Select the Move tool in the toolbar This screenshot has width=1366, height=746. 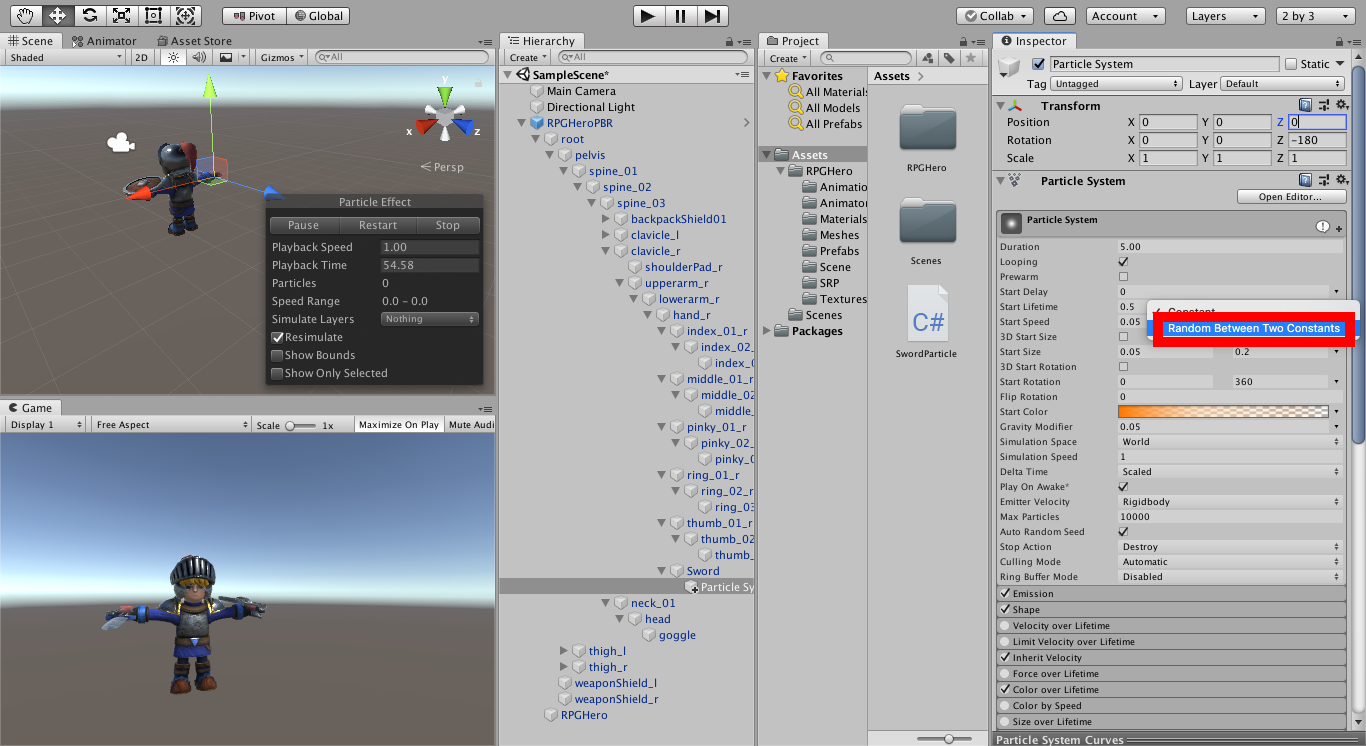[57, 15]
